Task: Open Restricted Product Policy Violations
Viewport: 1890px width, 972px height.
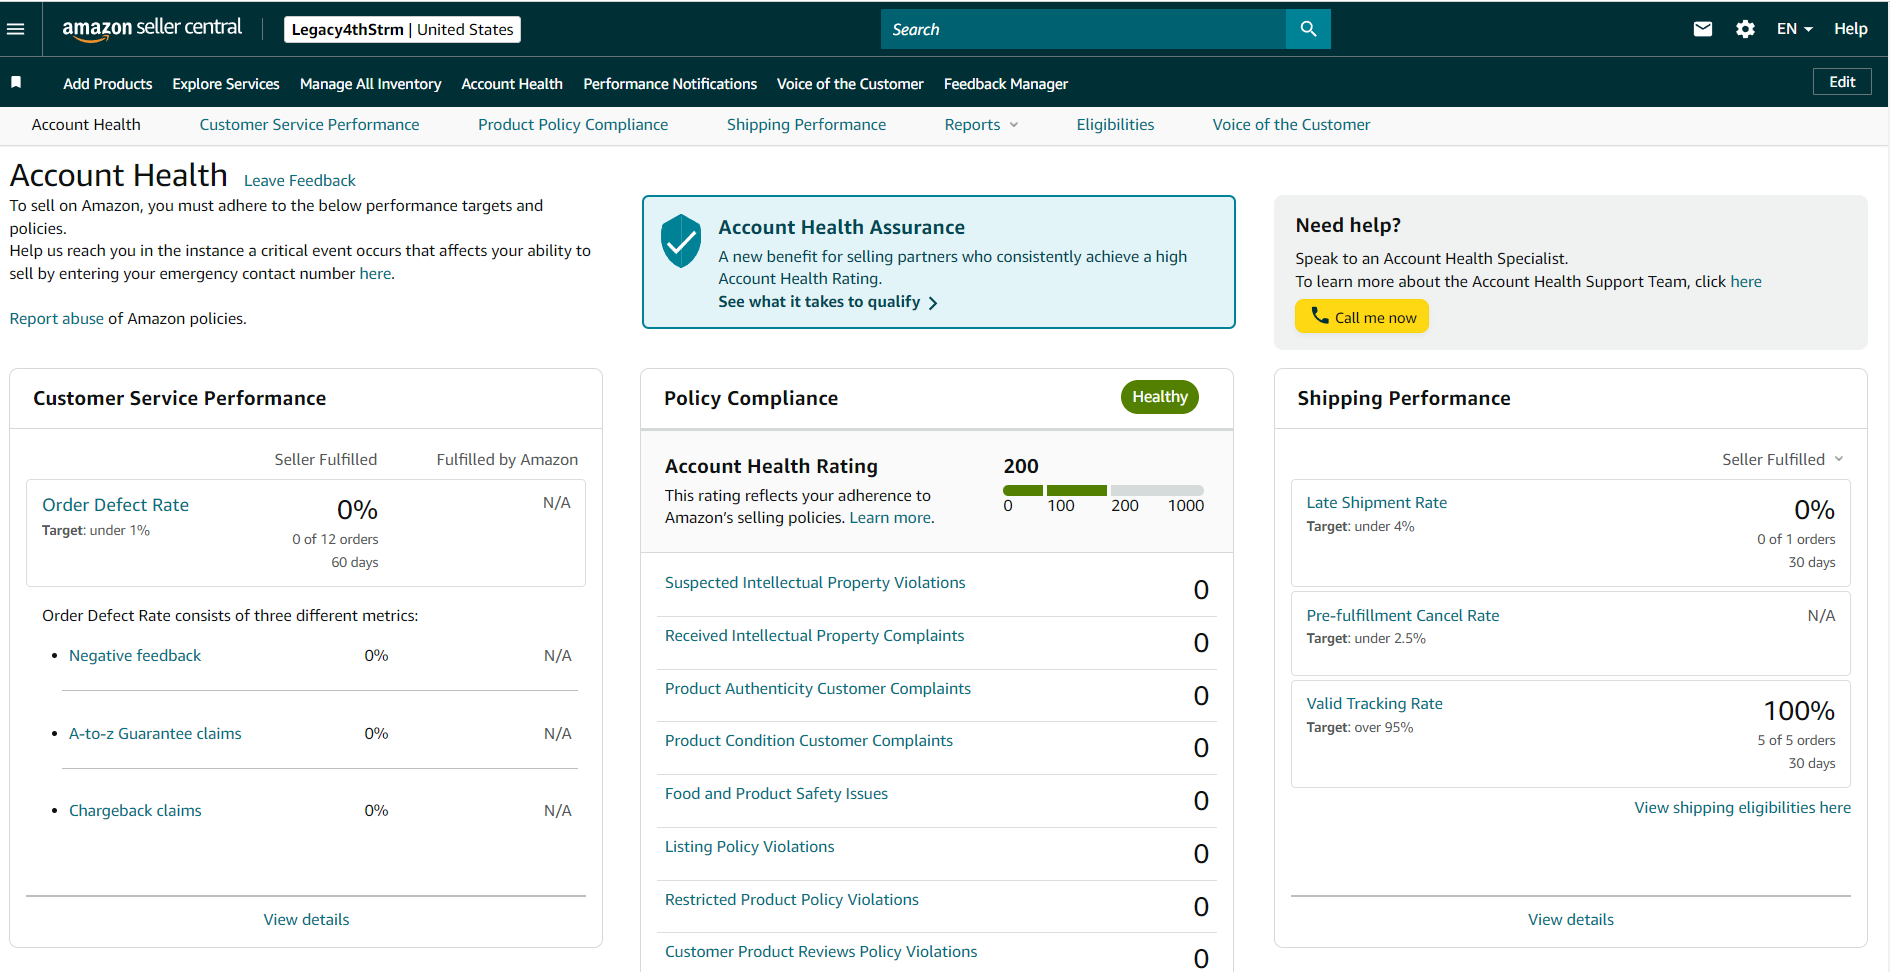Action: point(792,900)
